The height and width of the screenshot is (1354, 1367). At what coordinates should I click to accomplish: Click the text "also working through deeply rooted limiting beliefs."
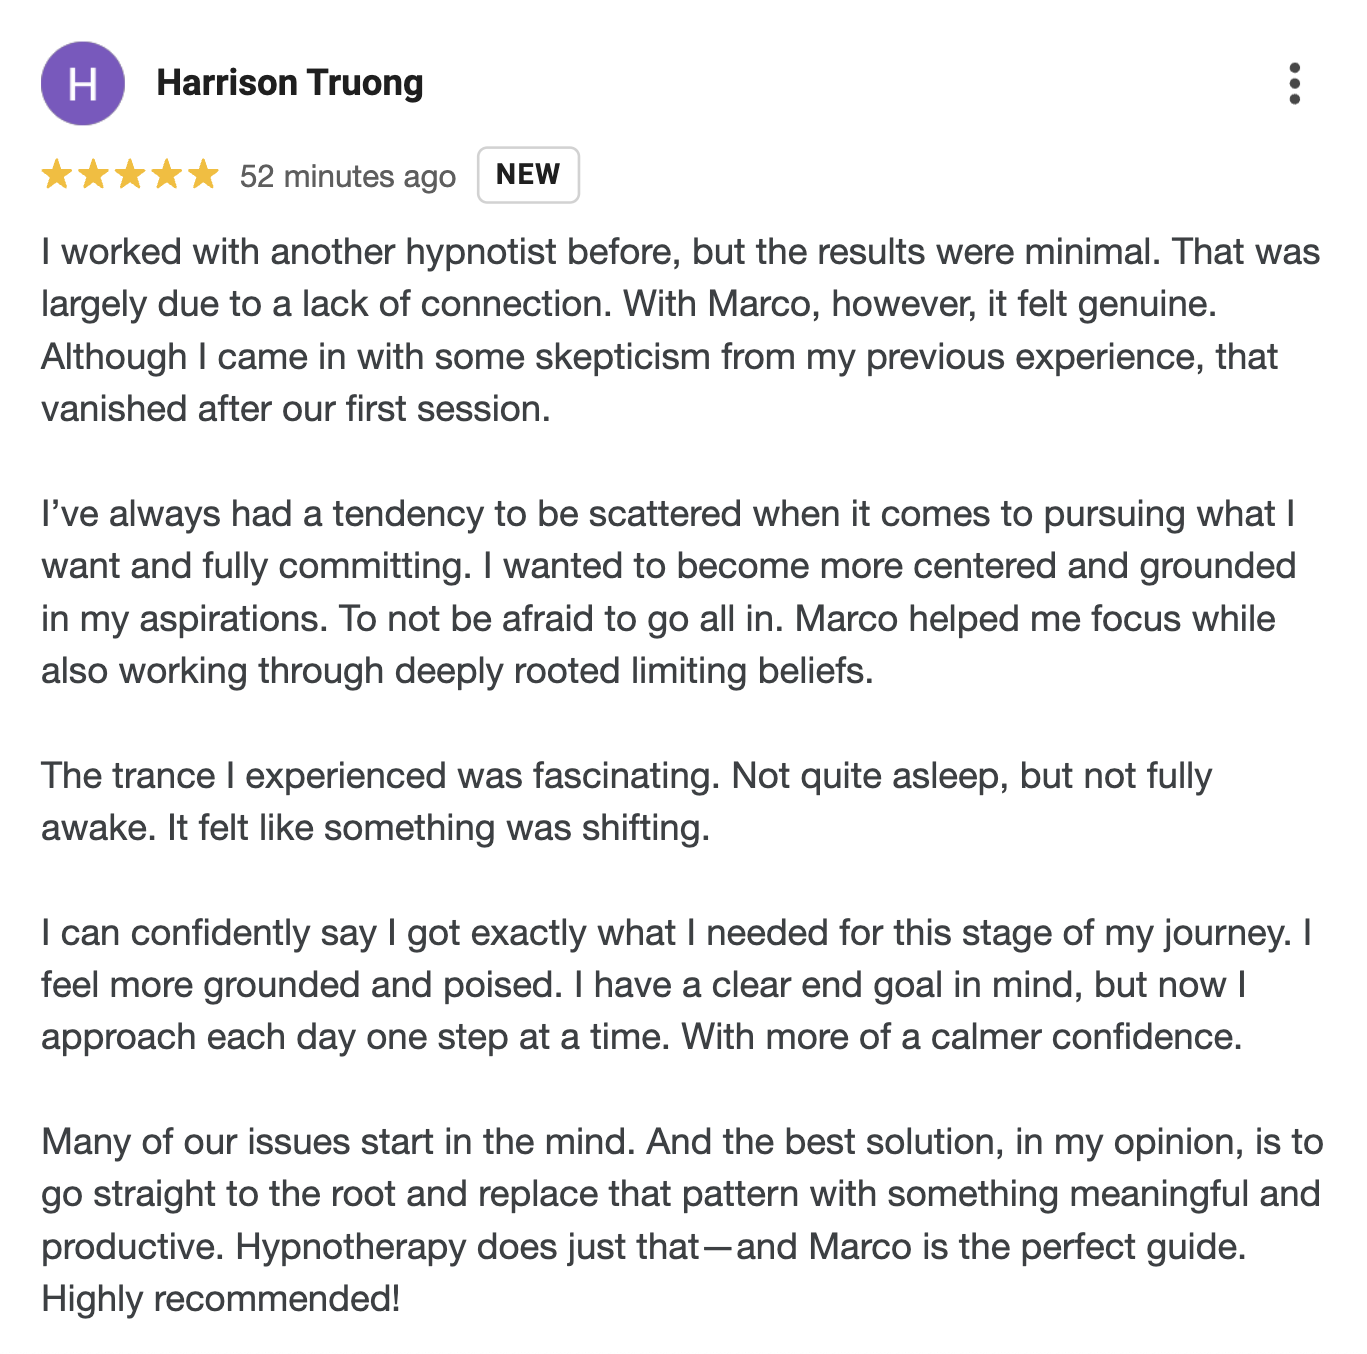[457, 671]
